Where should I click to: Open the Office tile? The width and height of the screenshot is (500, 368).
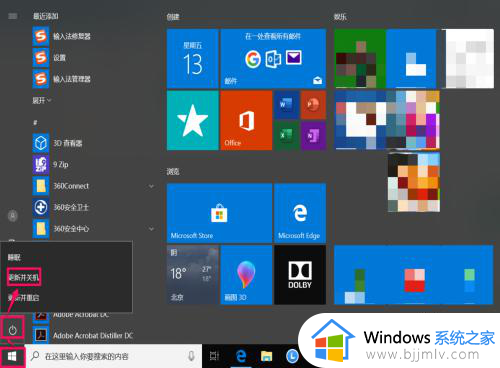[246, 120]
